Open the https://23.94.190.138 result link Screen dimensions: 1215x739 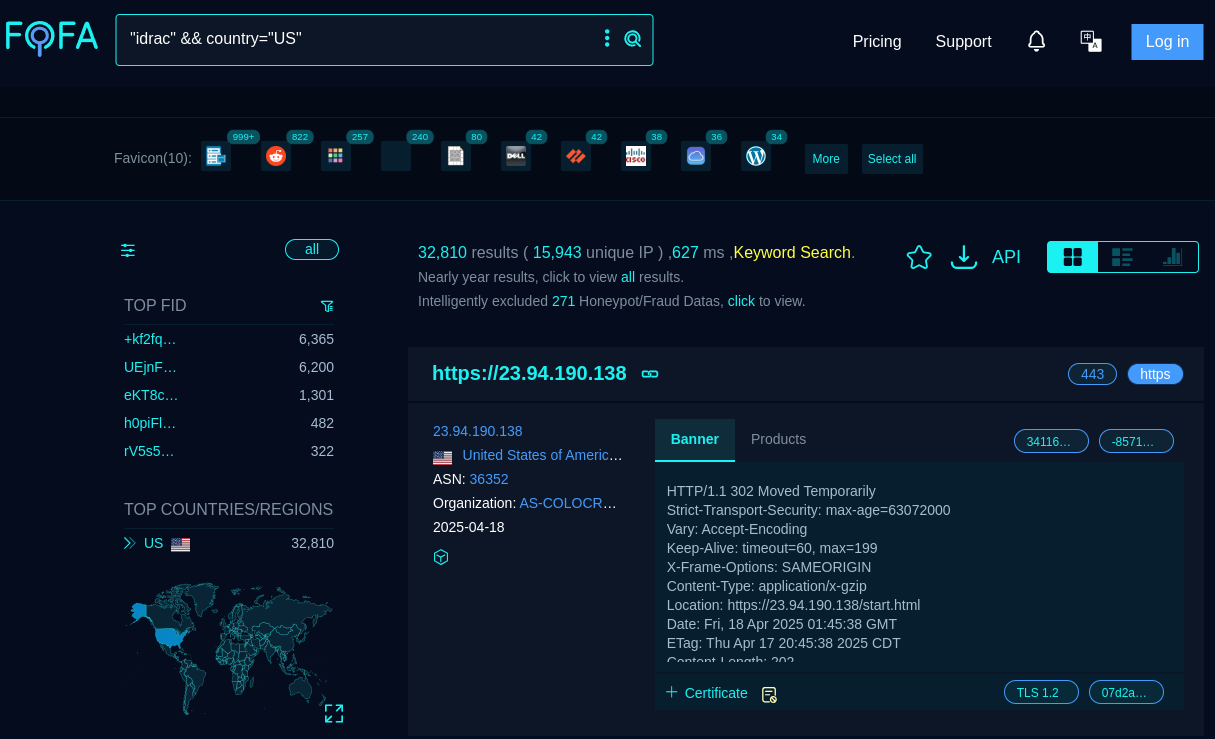pyautogui.click(x=529, y=373)
